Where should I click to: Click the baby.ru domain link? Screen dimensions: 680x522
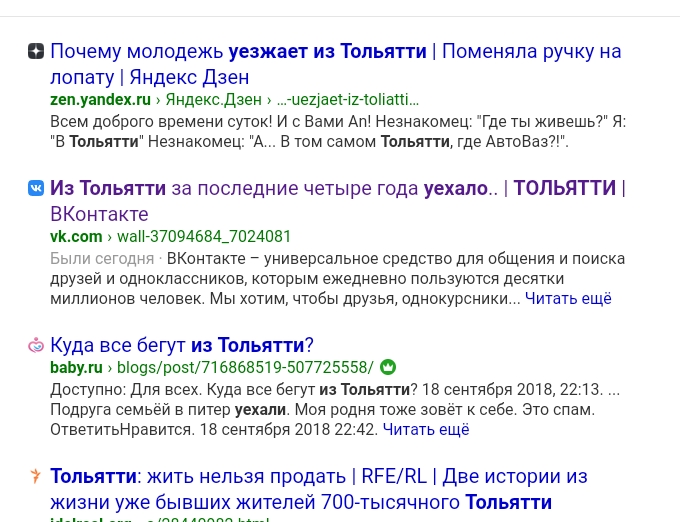pyautogui.click(x=76, y=367)
